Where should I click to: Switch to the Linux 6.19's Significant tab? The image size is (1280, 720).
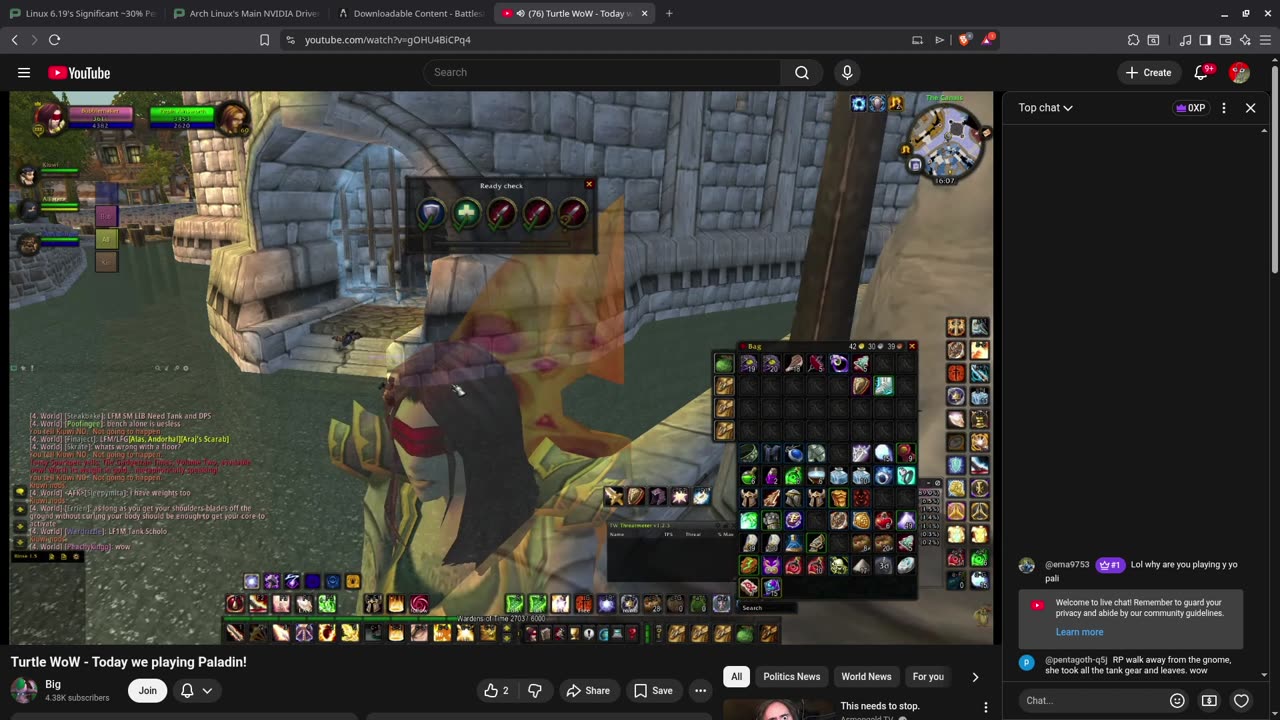click(x=82, y=13)
